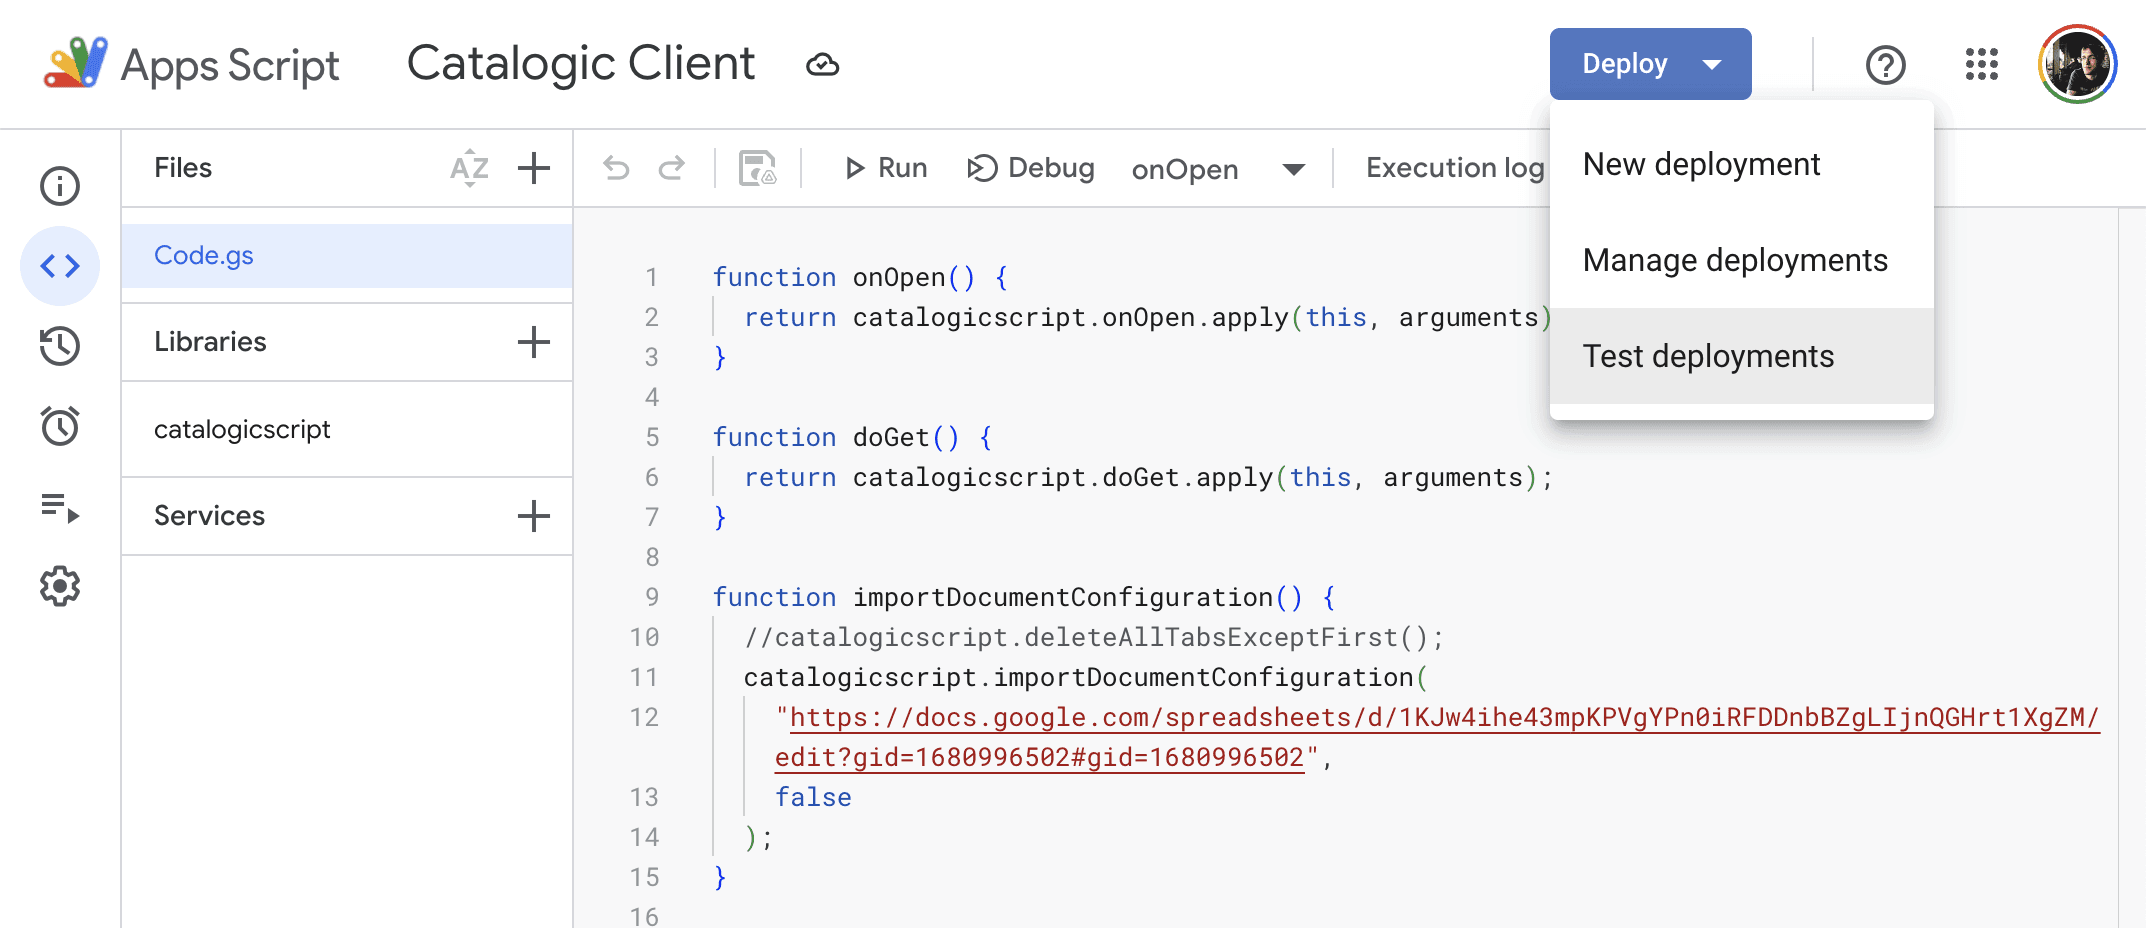
Task: Sort files alphabetically with AZ icon
Action: [469, 168]
